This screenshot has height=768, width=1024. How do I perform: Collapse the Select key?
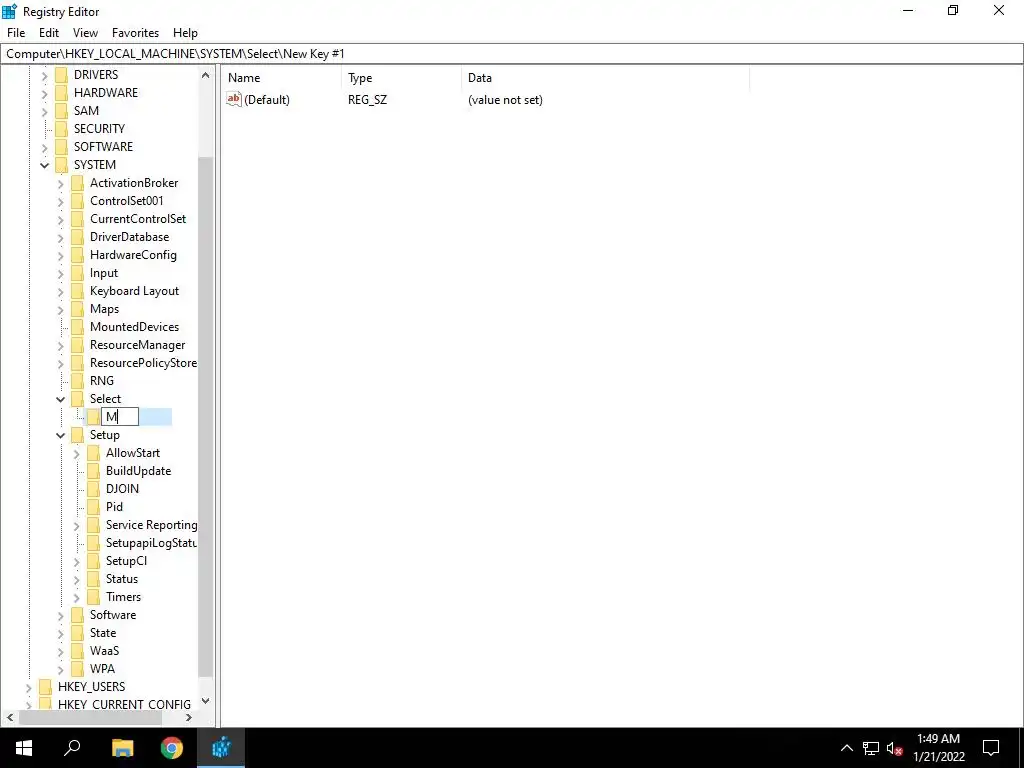coord(61,399)
